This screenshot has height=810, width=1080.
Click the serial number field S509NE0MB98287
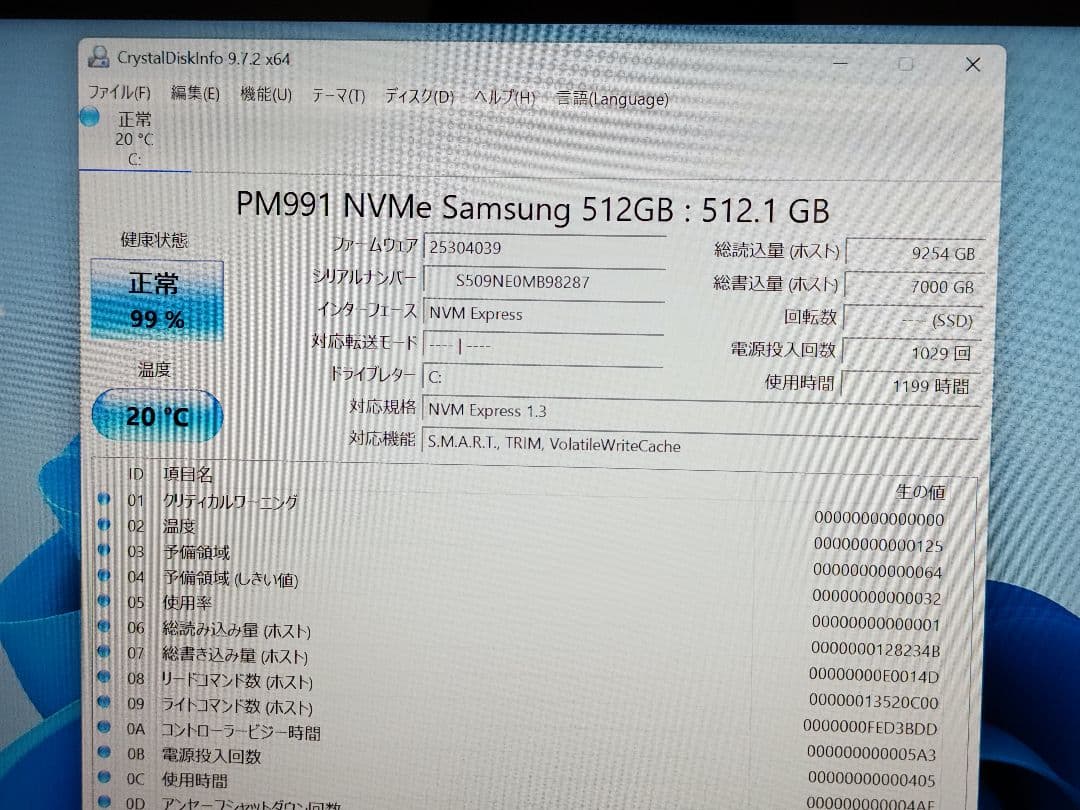(x=545, y=281)
